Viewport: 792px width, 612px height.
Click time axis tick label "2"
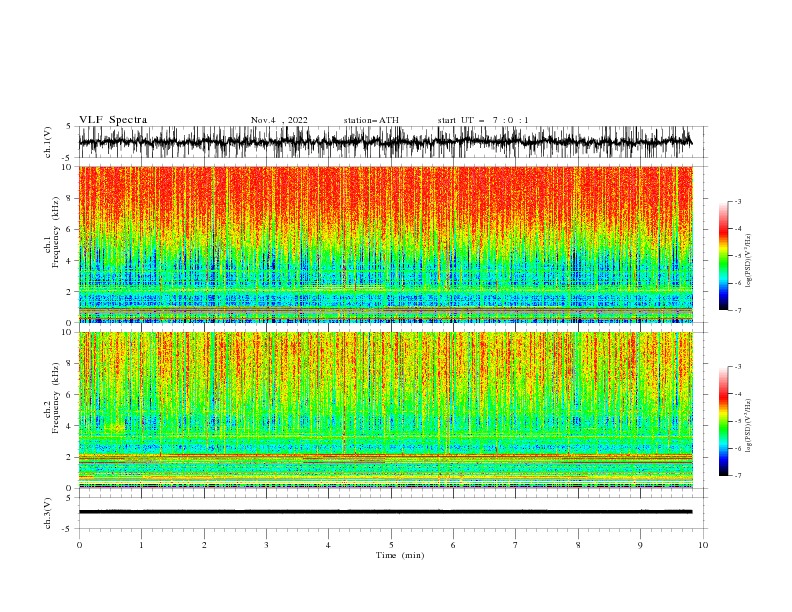coord(204,545)
